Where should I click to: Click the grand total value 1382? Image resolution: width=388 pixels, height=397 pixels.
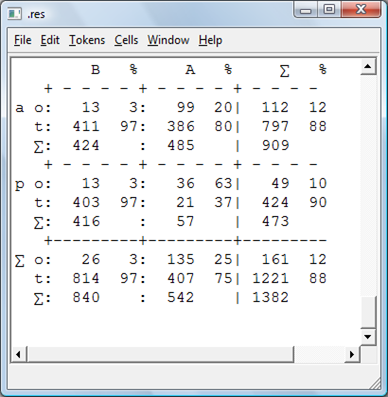coord(270,297)
